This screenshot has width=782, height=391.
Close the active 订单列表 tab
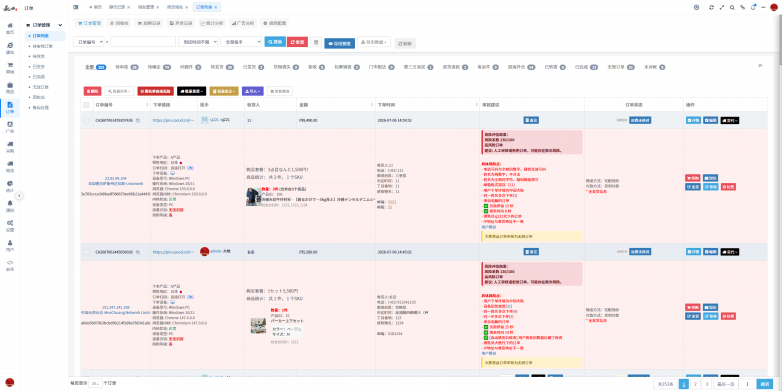[215, 7]
